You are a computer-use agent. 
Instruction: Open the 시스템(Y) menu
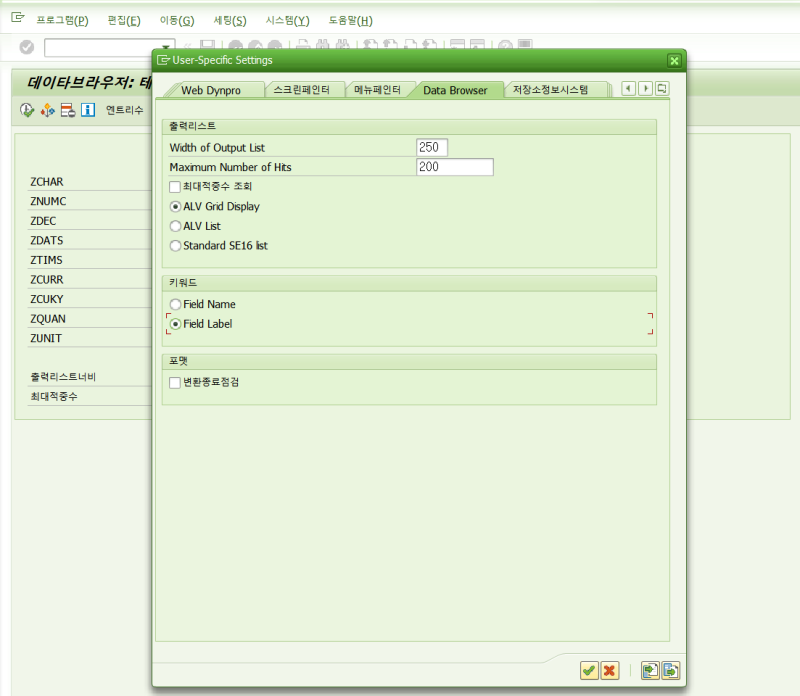(x=287, y=20)
